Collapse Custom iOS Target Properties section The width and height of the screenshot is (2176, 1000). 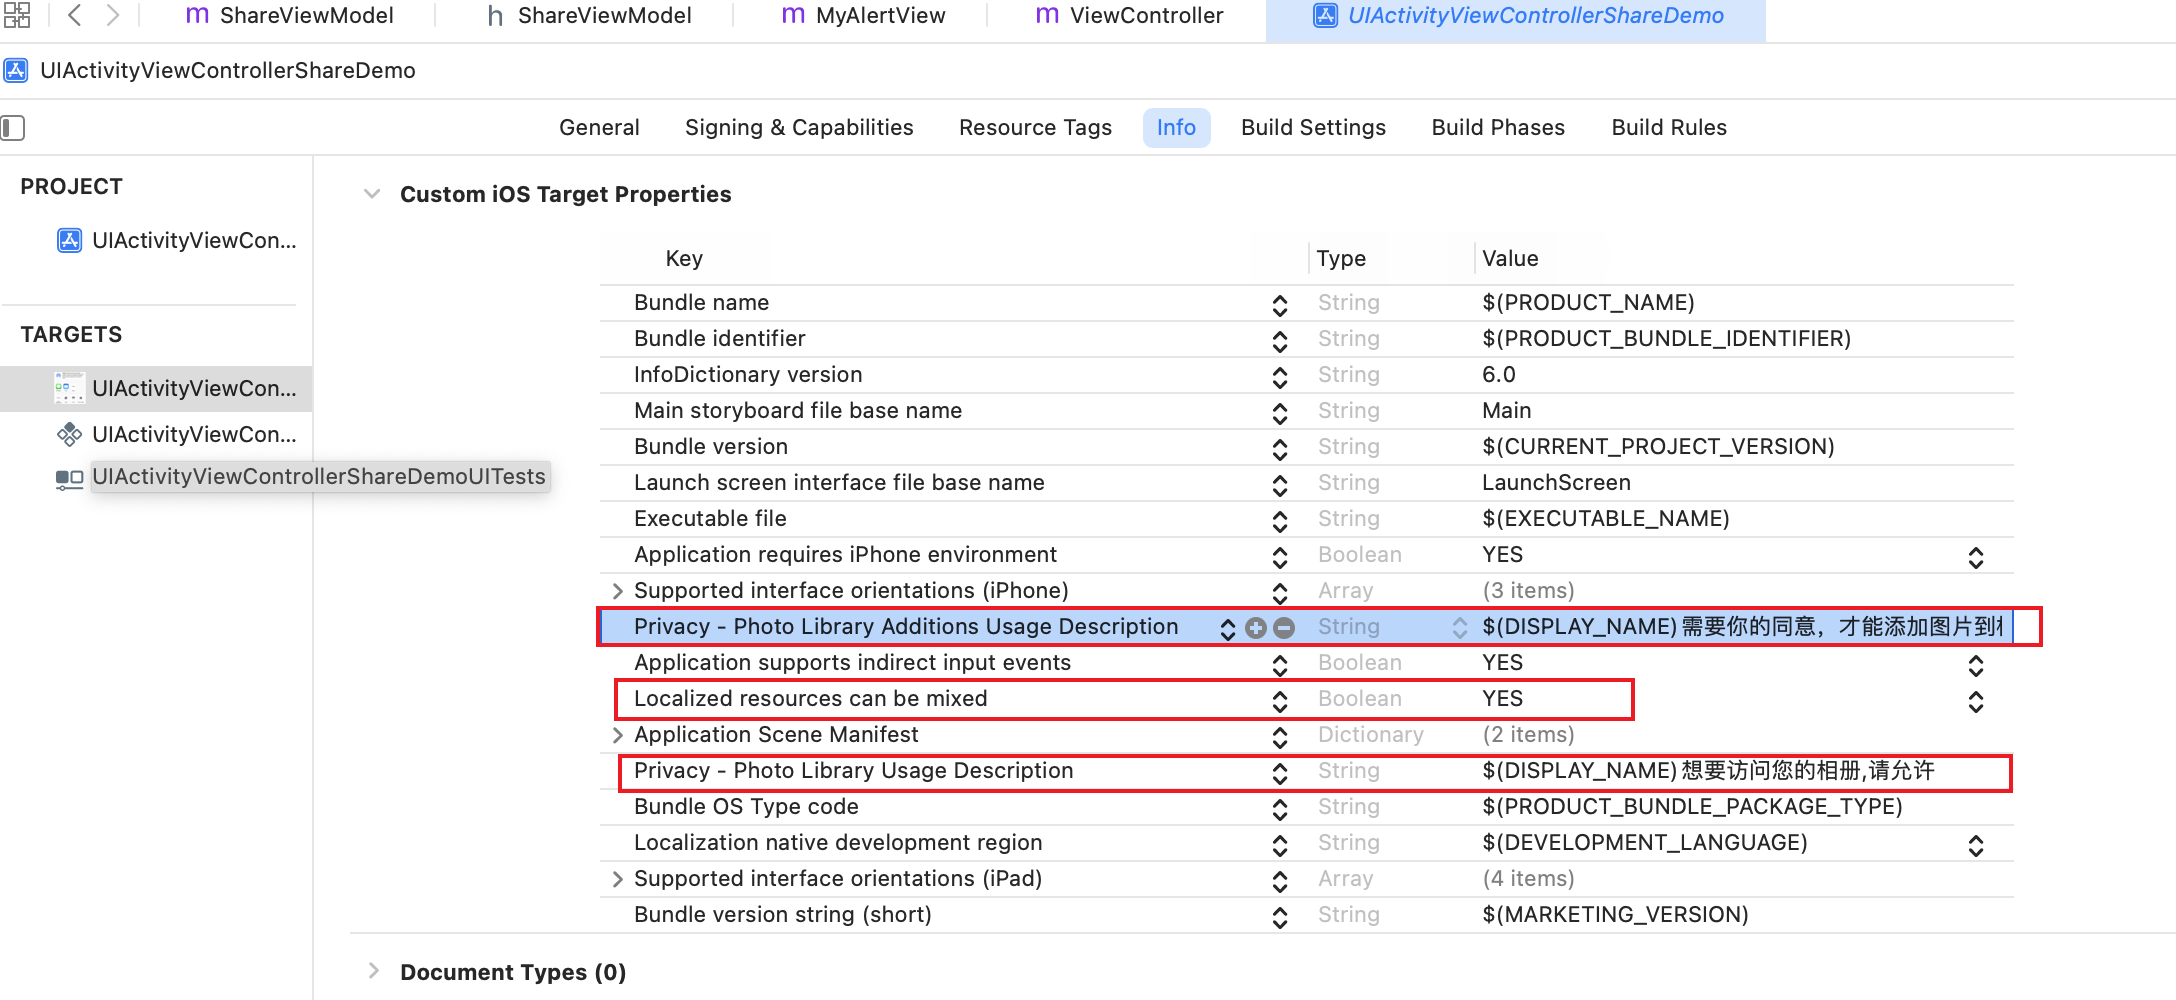pos(372,194)
